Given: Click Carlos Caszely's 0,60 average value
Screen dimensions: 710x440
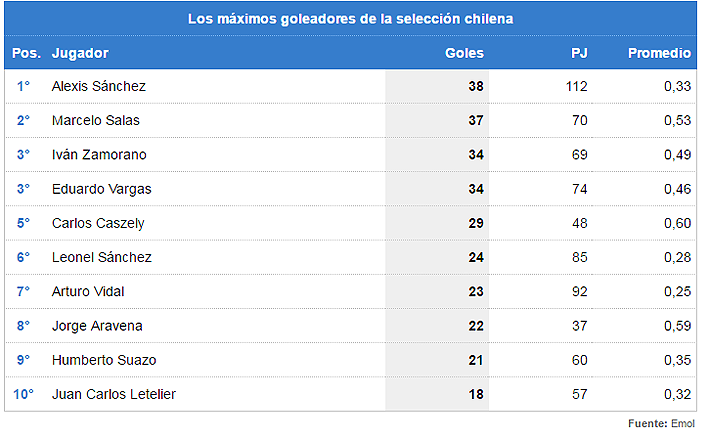Looking at the screenshot, I should pyautogui.click(x=677, y=223).
